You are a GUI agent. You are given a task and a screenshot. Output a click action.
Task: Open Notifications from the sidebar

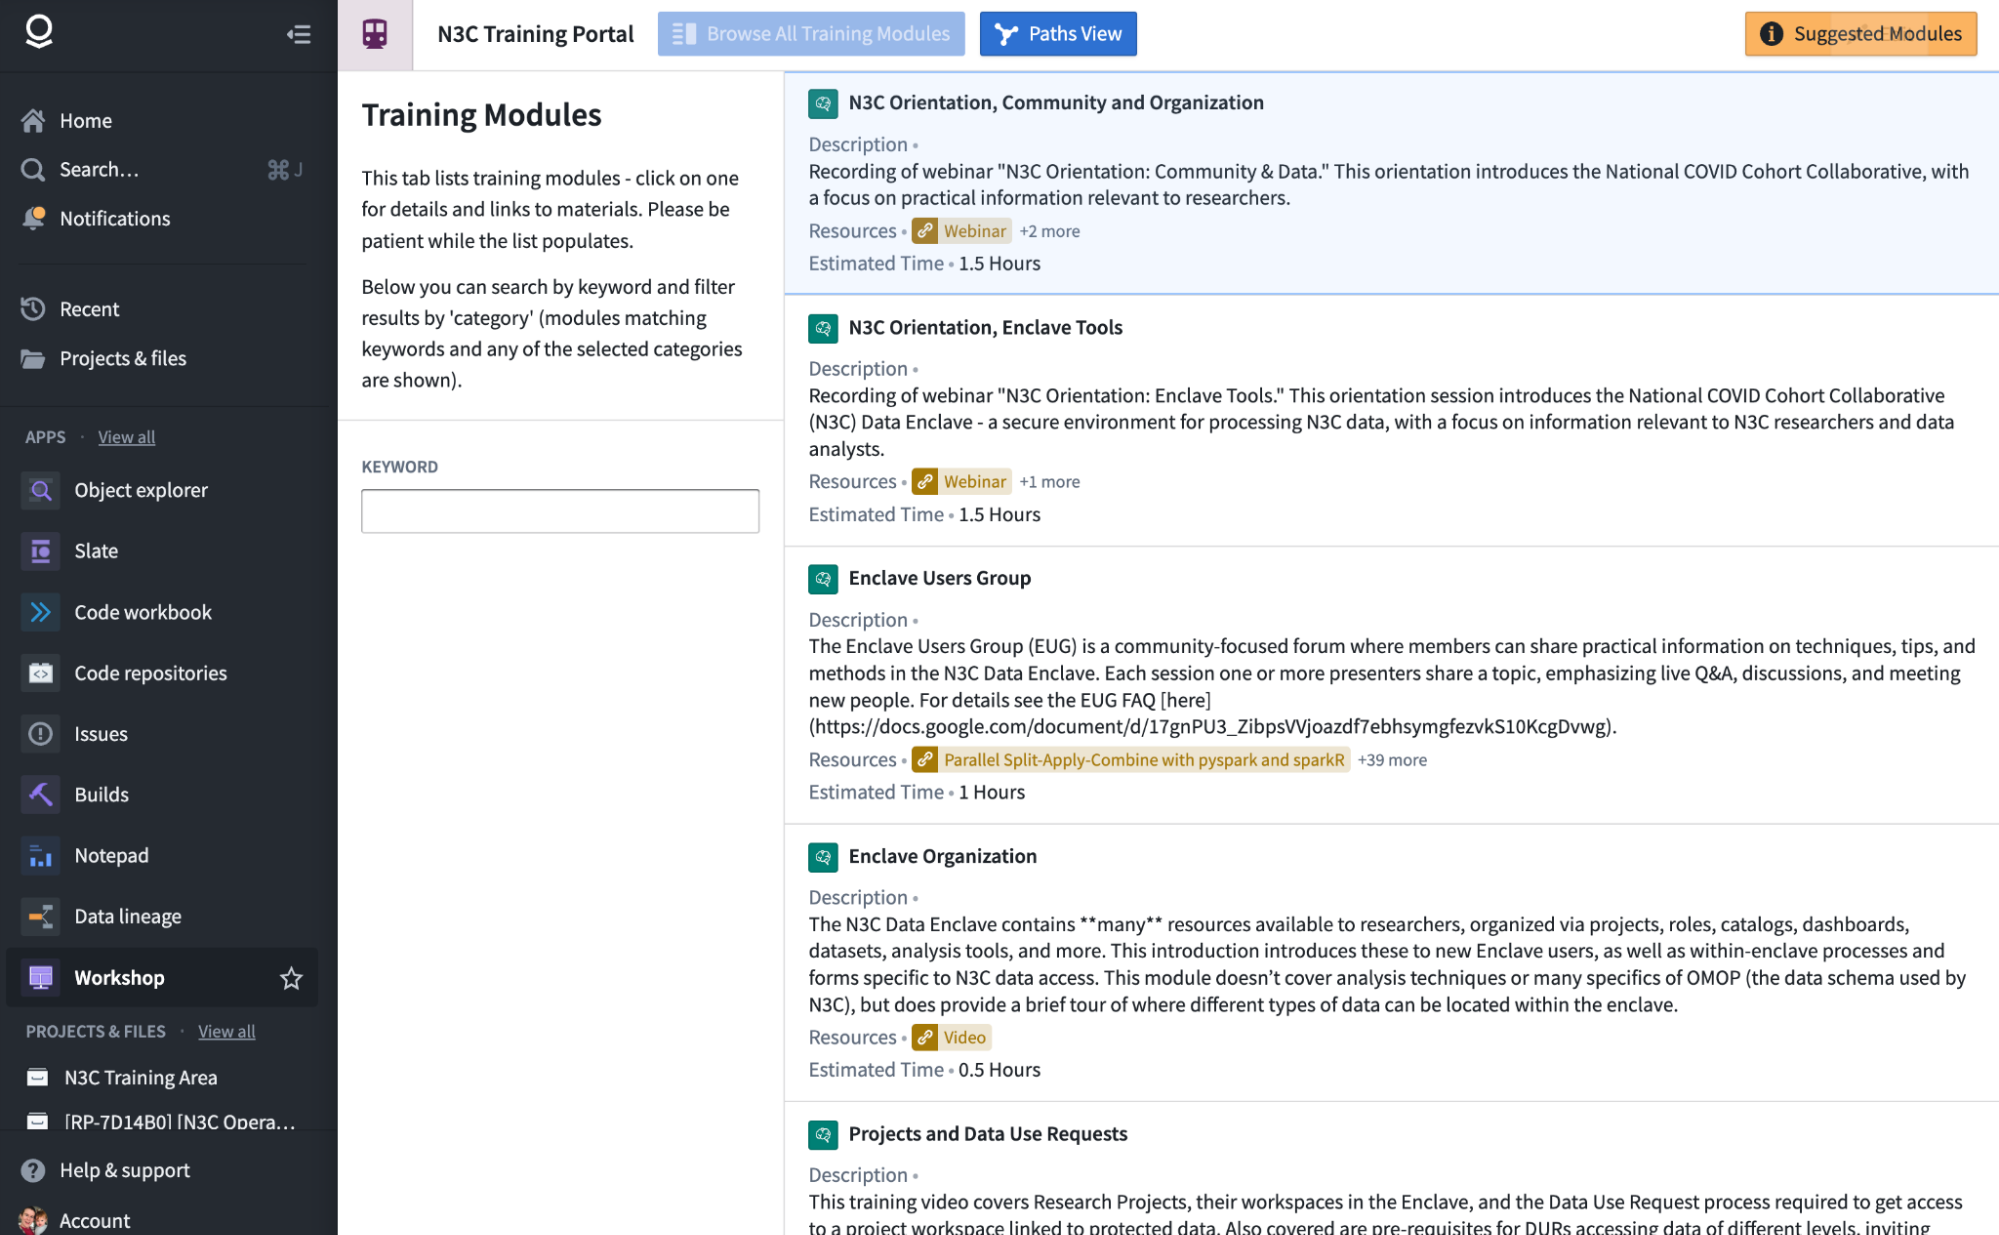tap(114, 218)
